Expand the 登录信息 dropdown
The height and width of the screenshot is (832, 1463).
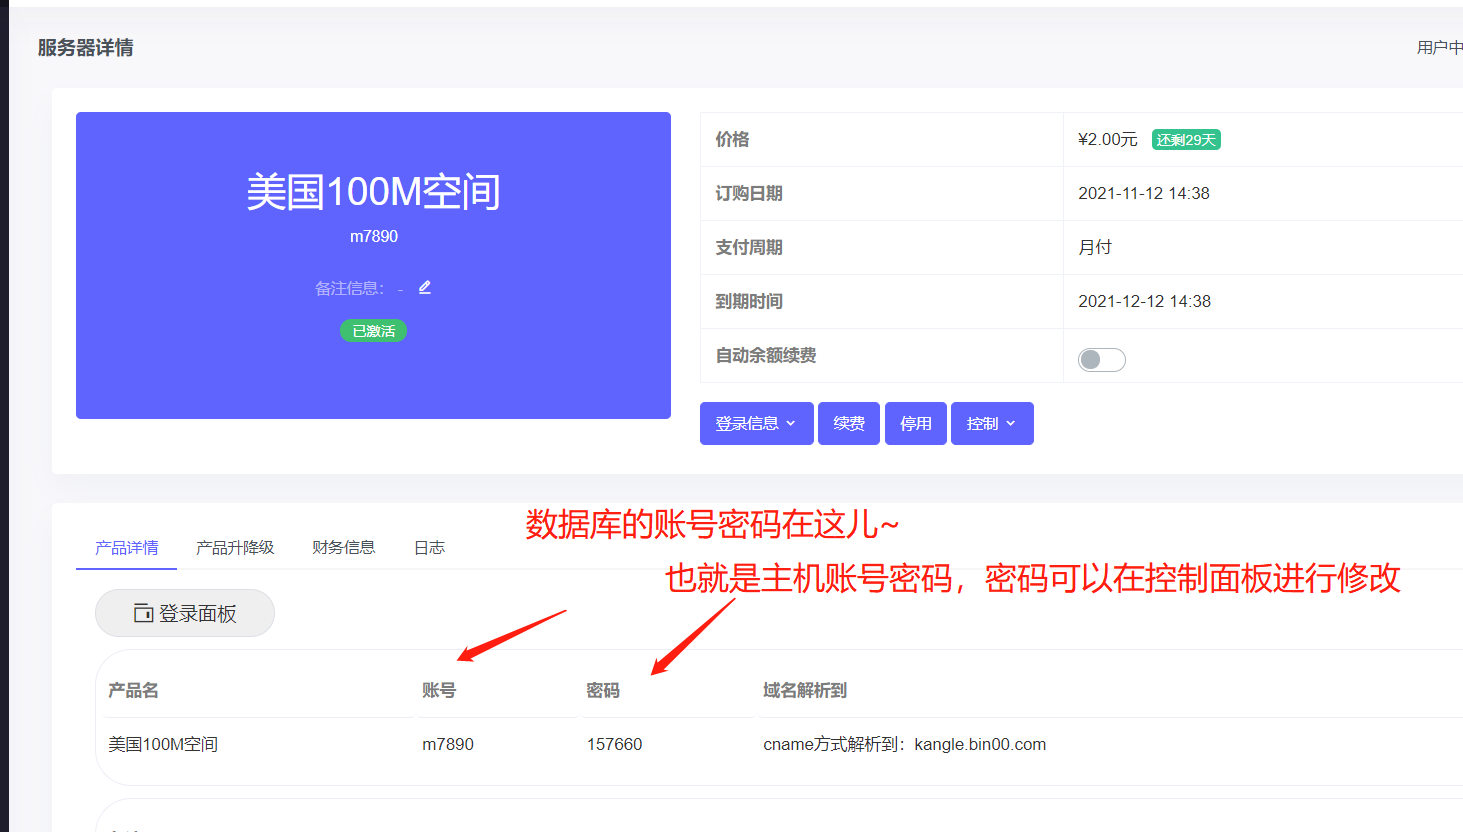point(756,423)
